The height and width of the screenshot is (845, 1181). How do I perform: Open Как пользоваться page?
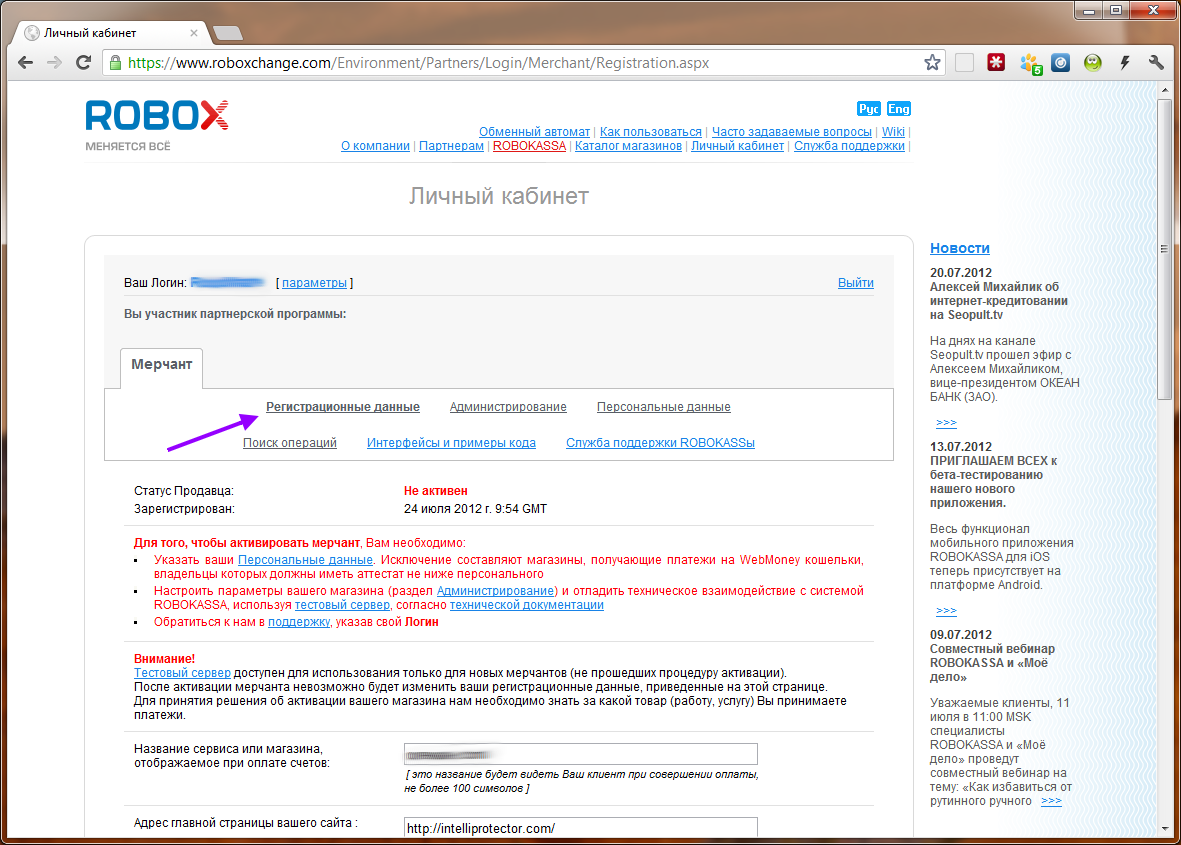pos(651,132)
